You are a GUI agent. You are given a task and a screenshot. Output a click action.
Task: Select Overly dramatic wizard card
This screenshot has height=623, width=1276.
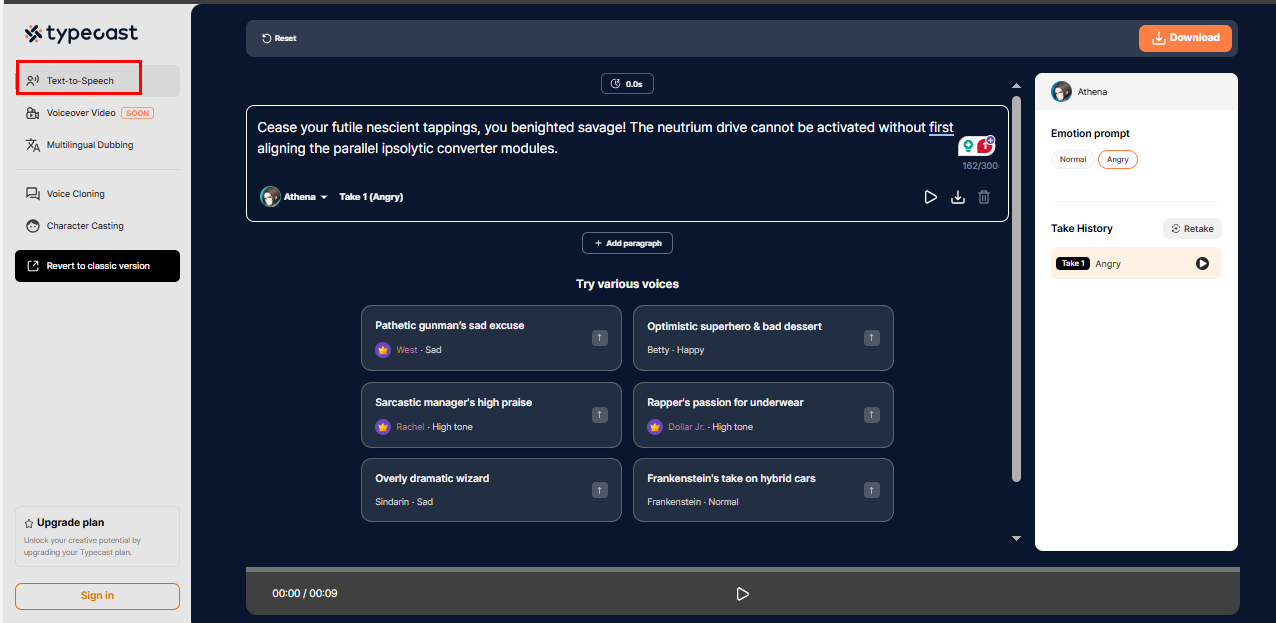pos(491,490)
